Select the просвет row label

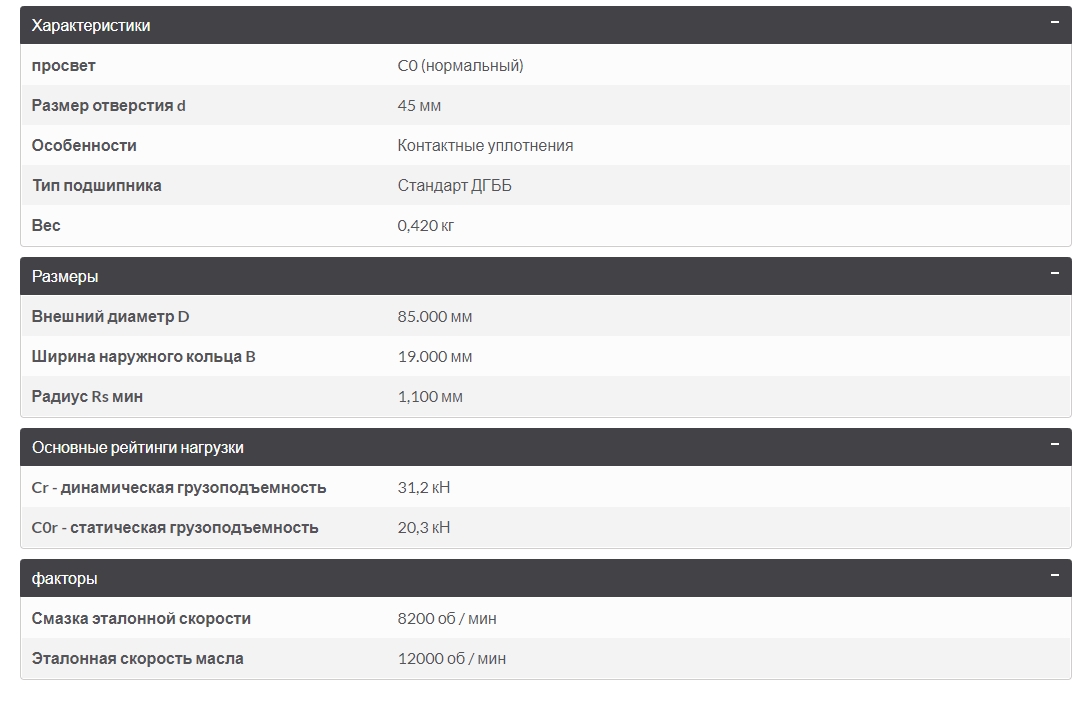pos(63,66)
